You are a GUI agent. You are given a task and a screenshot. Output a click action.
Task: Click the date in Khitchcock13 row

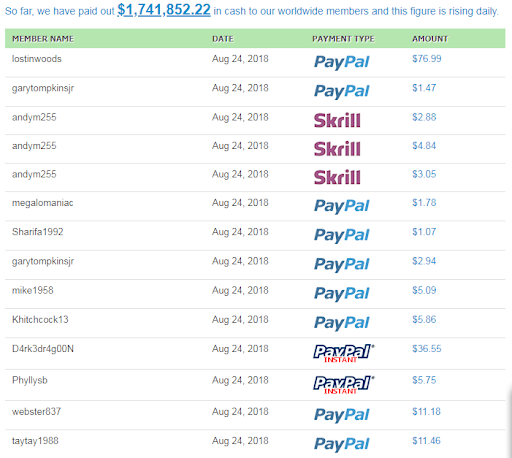pos(240,320)
